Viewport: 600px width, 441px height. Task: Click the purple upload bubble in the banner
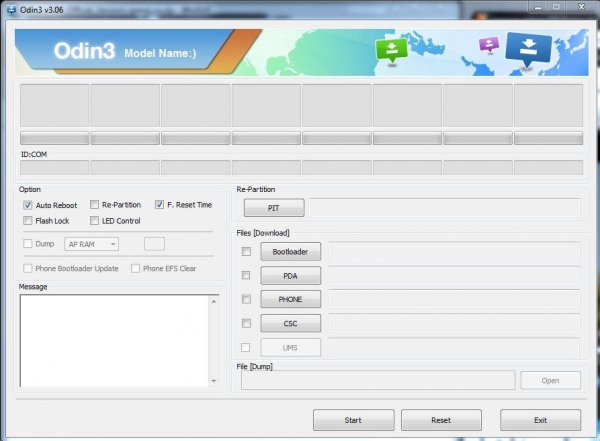489,44
